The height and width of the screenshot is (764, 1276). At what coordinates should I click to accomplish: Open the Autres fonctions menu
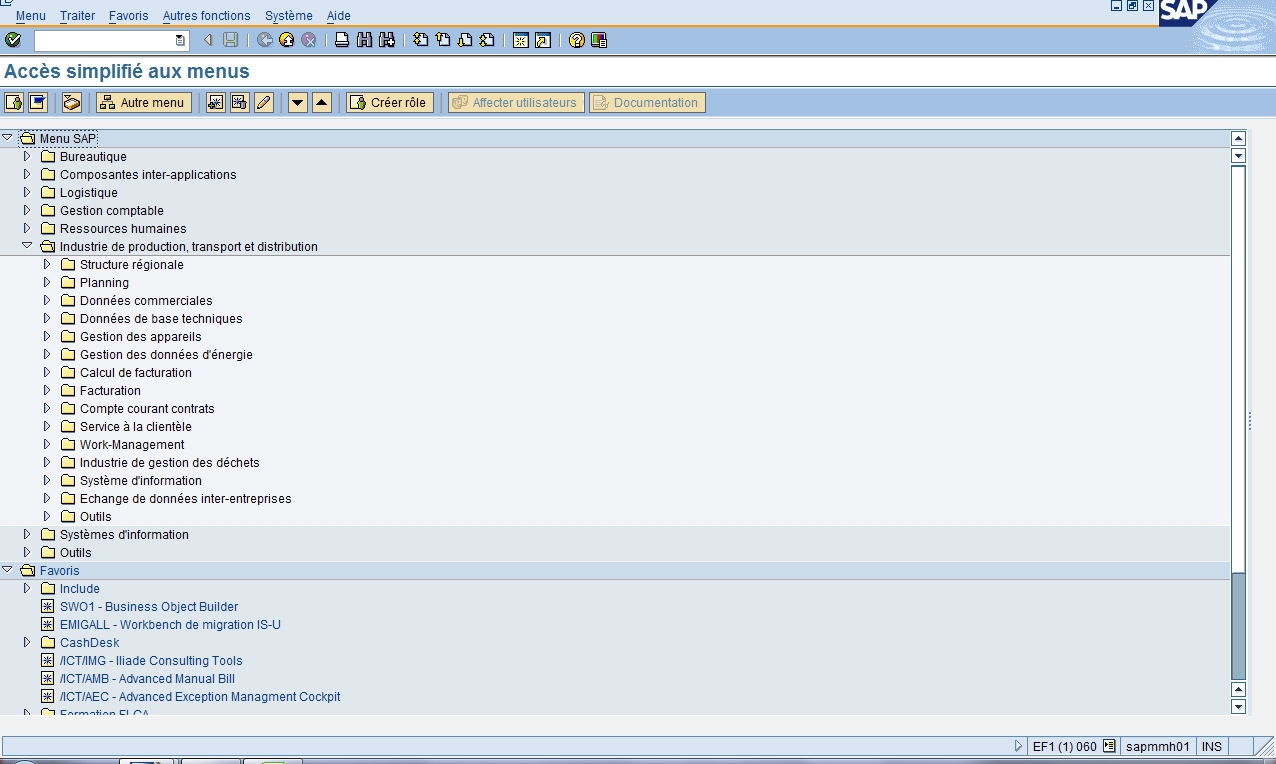[206, 16]
